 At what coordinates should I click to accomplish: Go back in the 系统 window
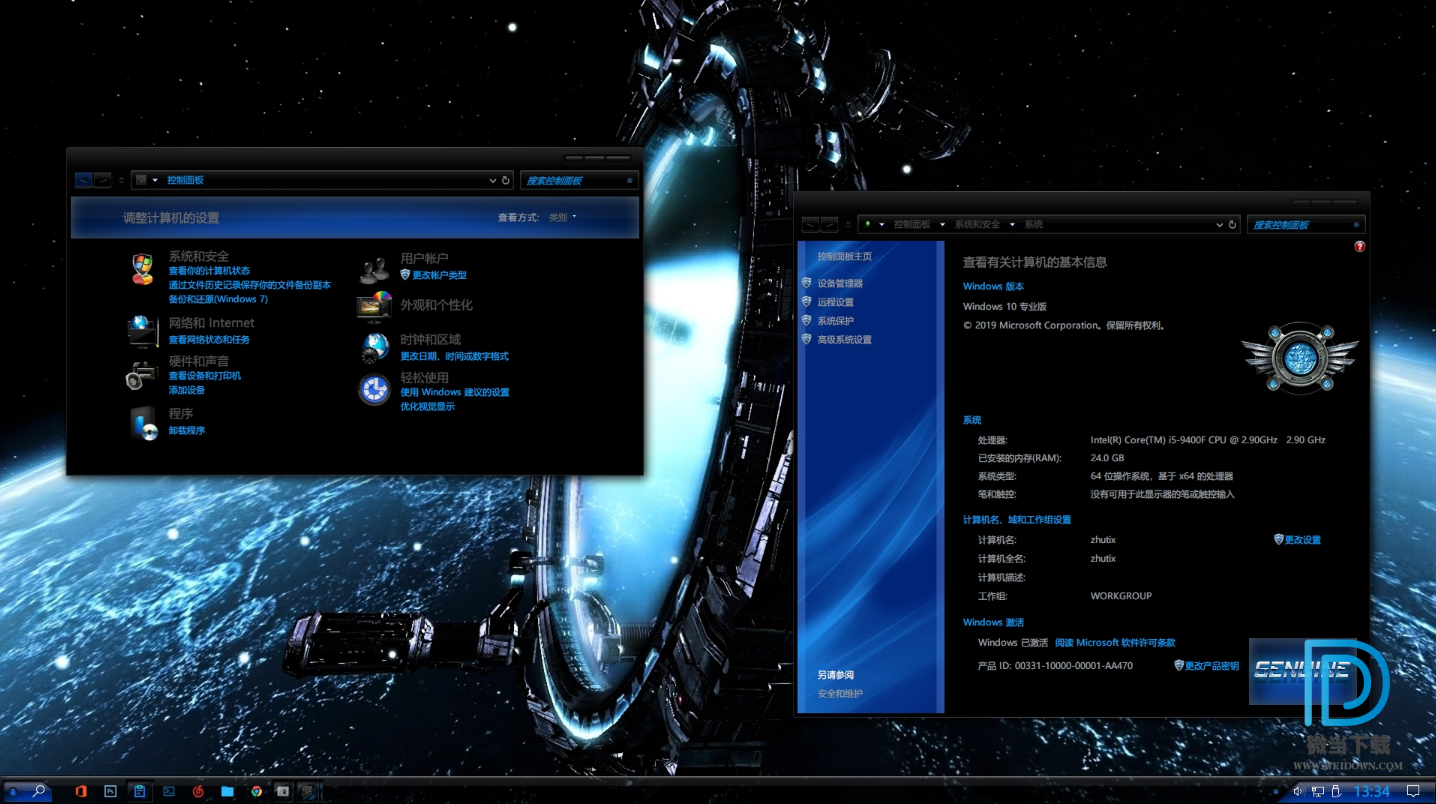811,224
